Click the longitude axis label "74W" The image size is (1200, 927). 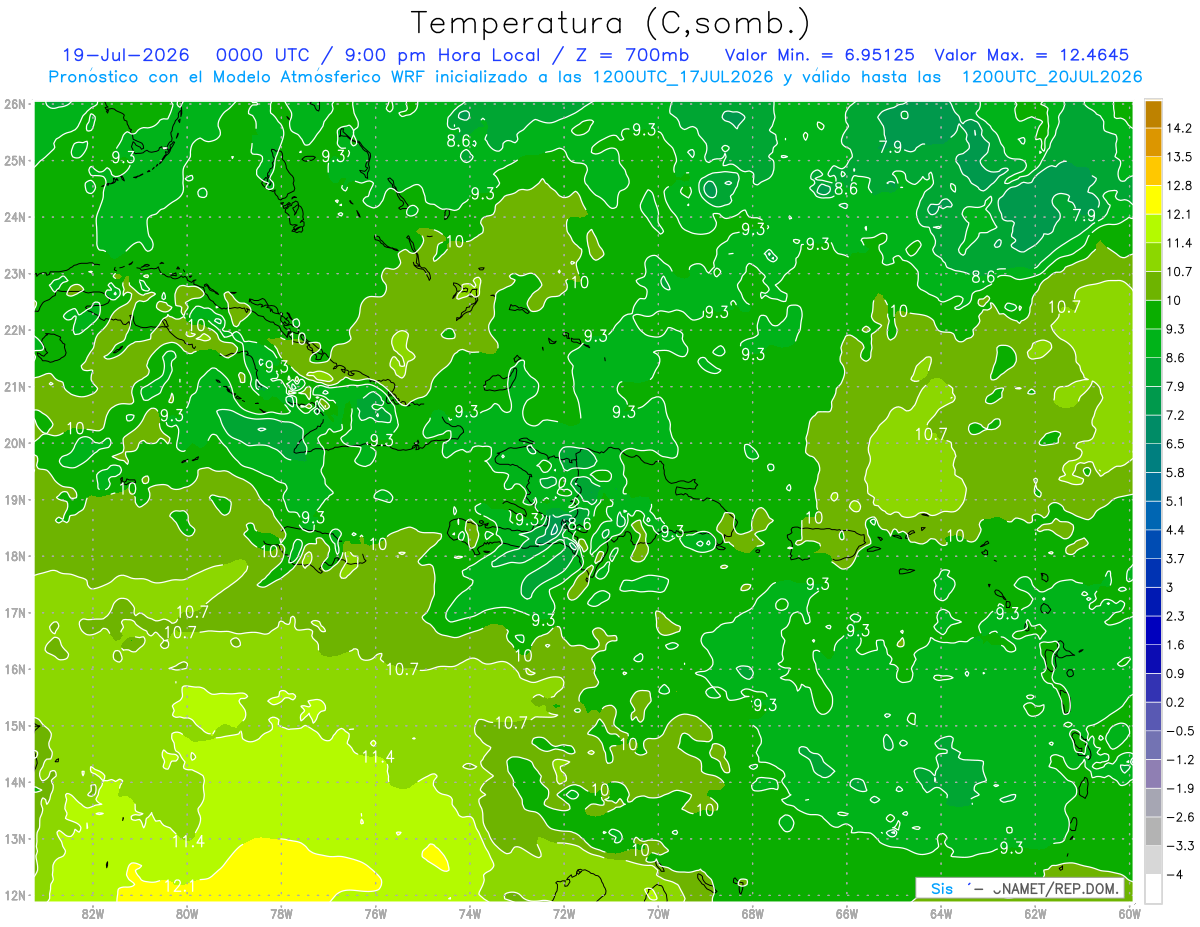[469, 913]
